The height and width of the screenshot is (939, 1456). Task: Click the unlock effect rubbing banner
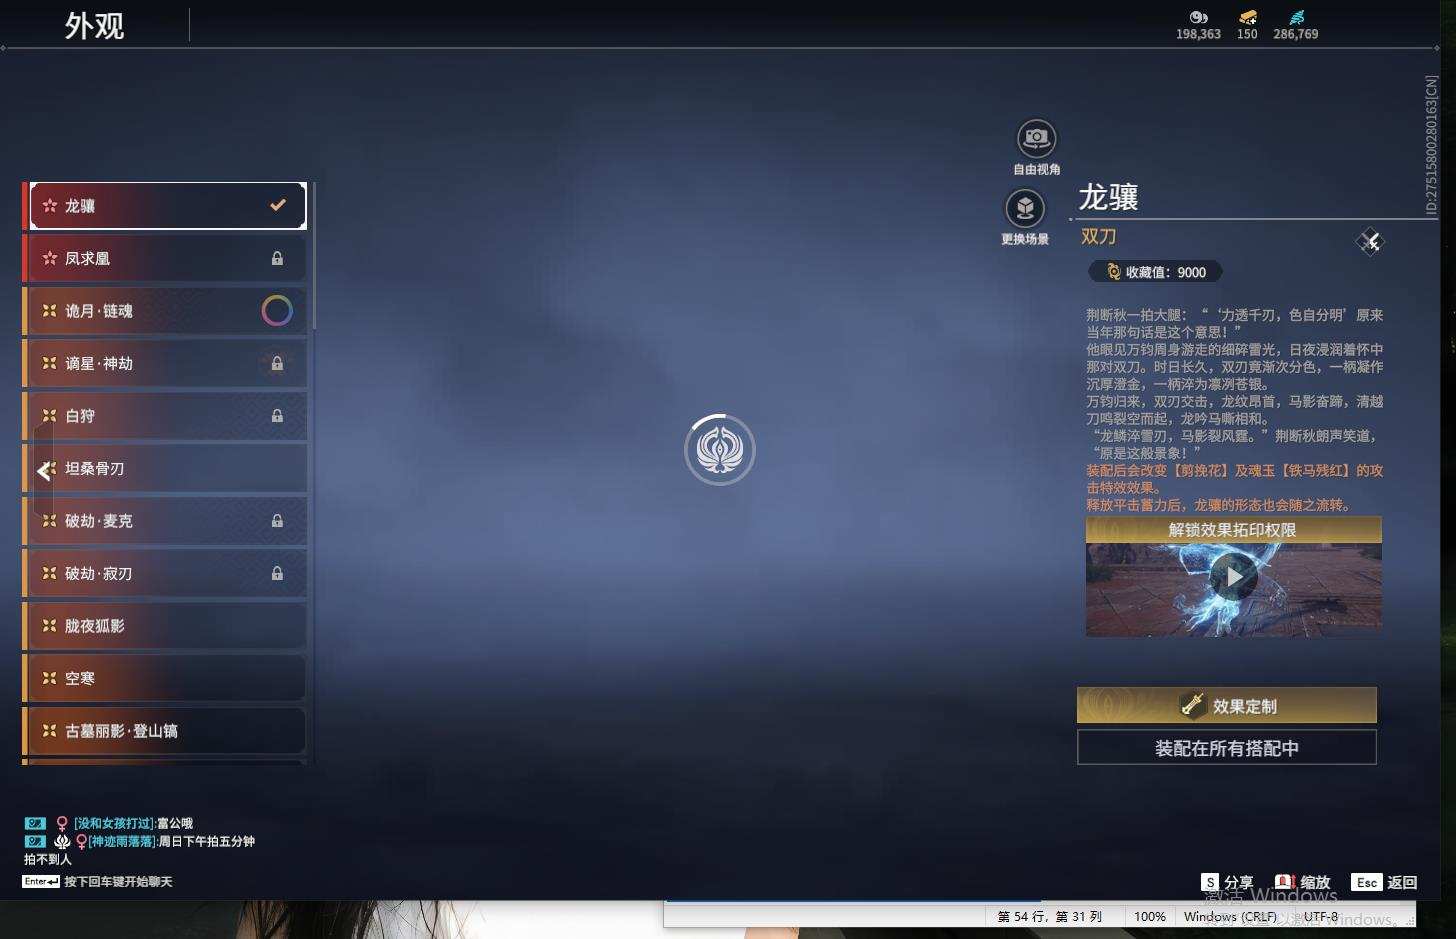coord(1233,530)
